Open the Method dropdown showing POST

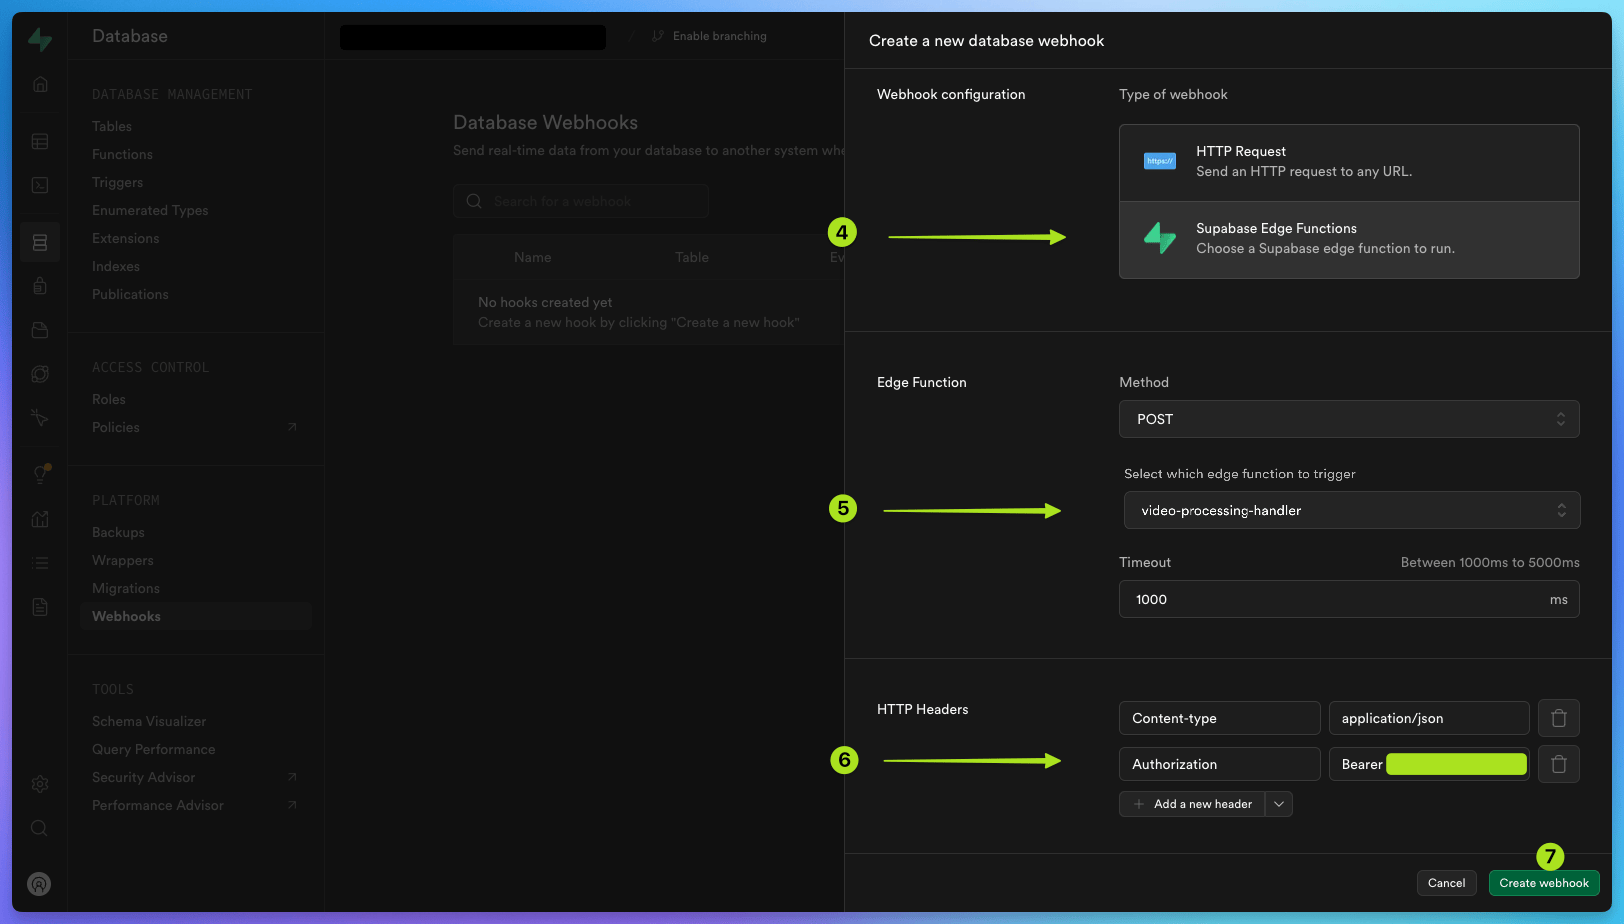pyautogui.click(x=1349, y=419)
